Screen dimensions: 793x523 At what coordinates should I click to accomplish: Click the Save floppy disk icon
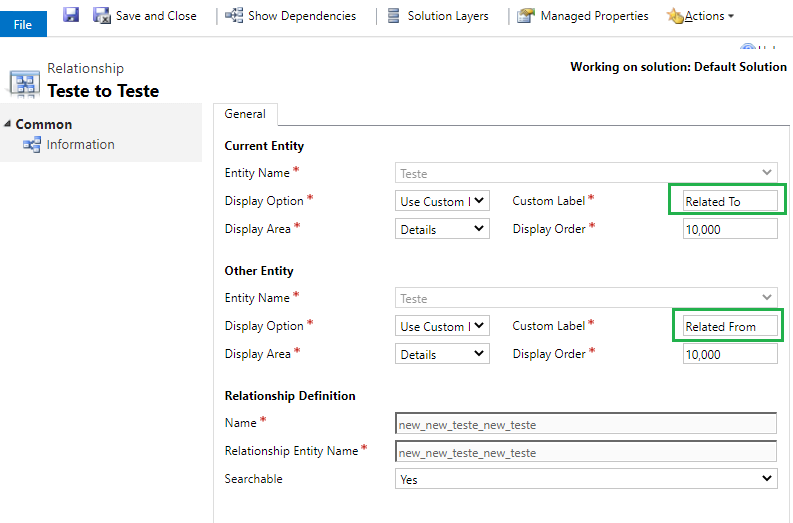tap(71, 15)
